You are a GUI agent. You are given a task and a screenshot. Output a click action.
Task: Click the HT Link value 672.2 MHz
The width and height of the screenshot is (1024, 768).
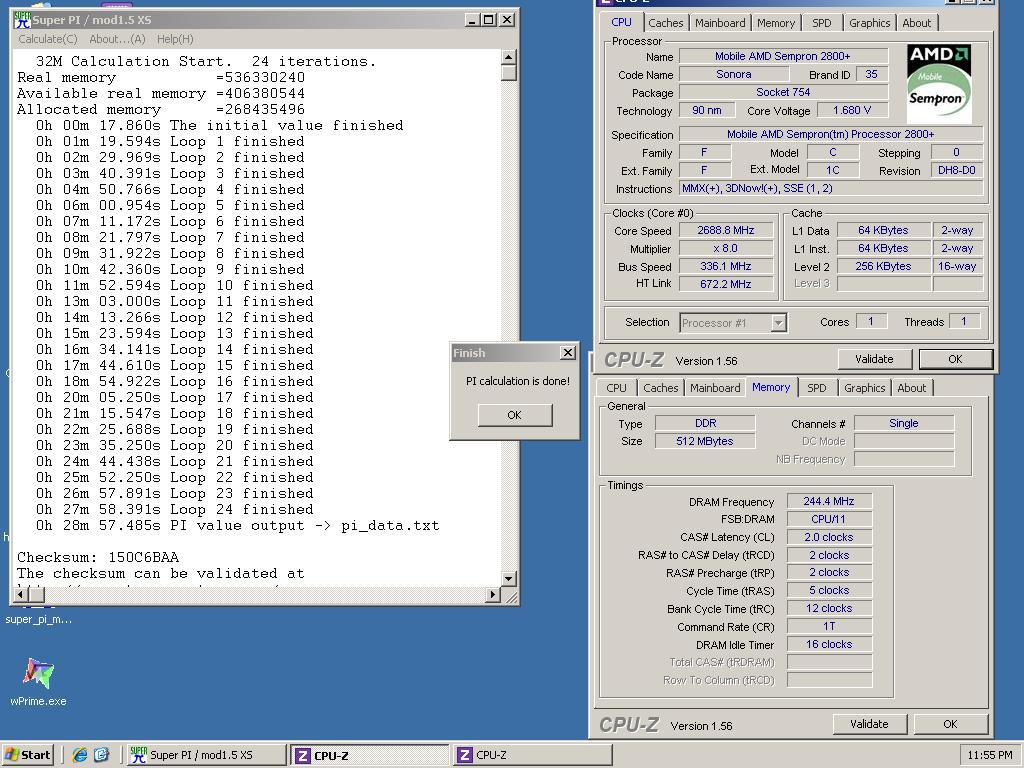[726, 283]
